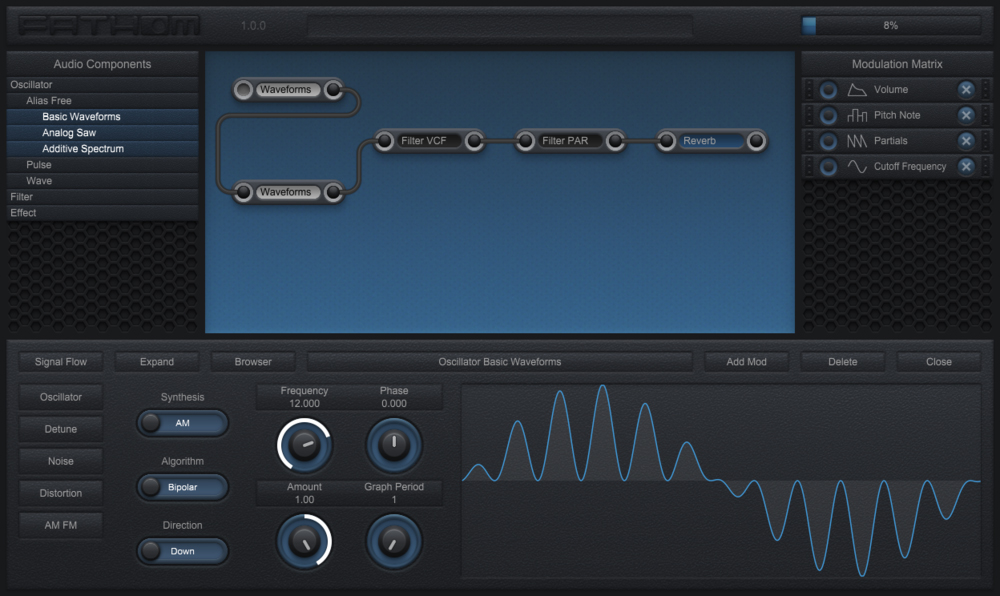The width and height of the screenshot is (1000, 596).
Task: Remove the Pitch Note modulation with its X
Action: pyautogui.click(x=966, y=115)
